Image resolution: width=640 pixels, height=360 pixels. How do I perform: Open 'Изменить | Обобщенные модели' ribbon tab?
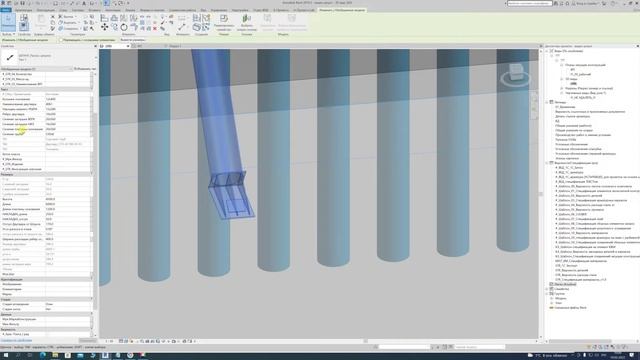coord(342,10)
